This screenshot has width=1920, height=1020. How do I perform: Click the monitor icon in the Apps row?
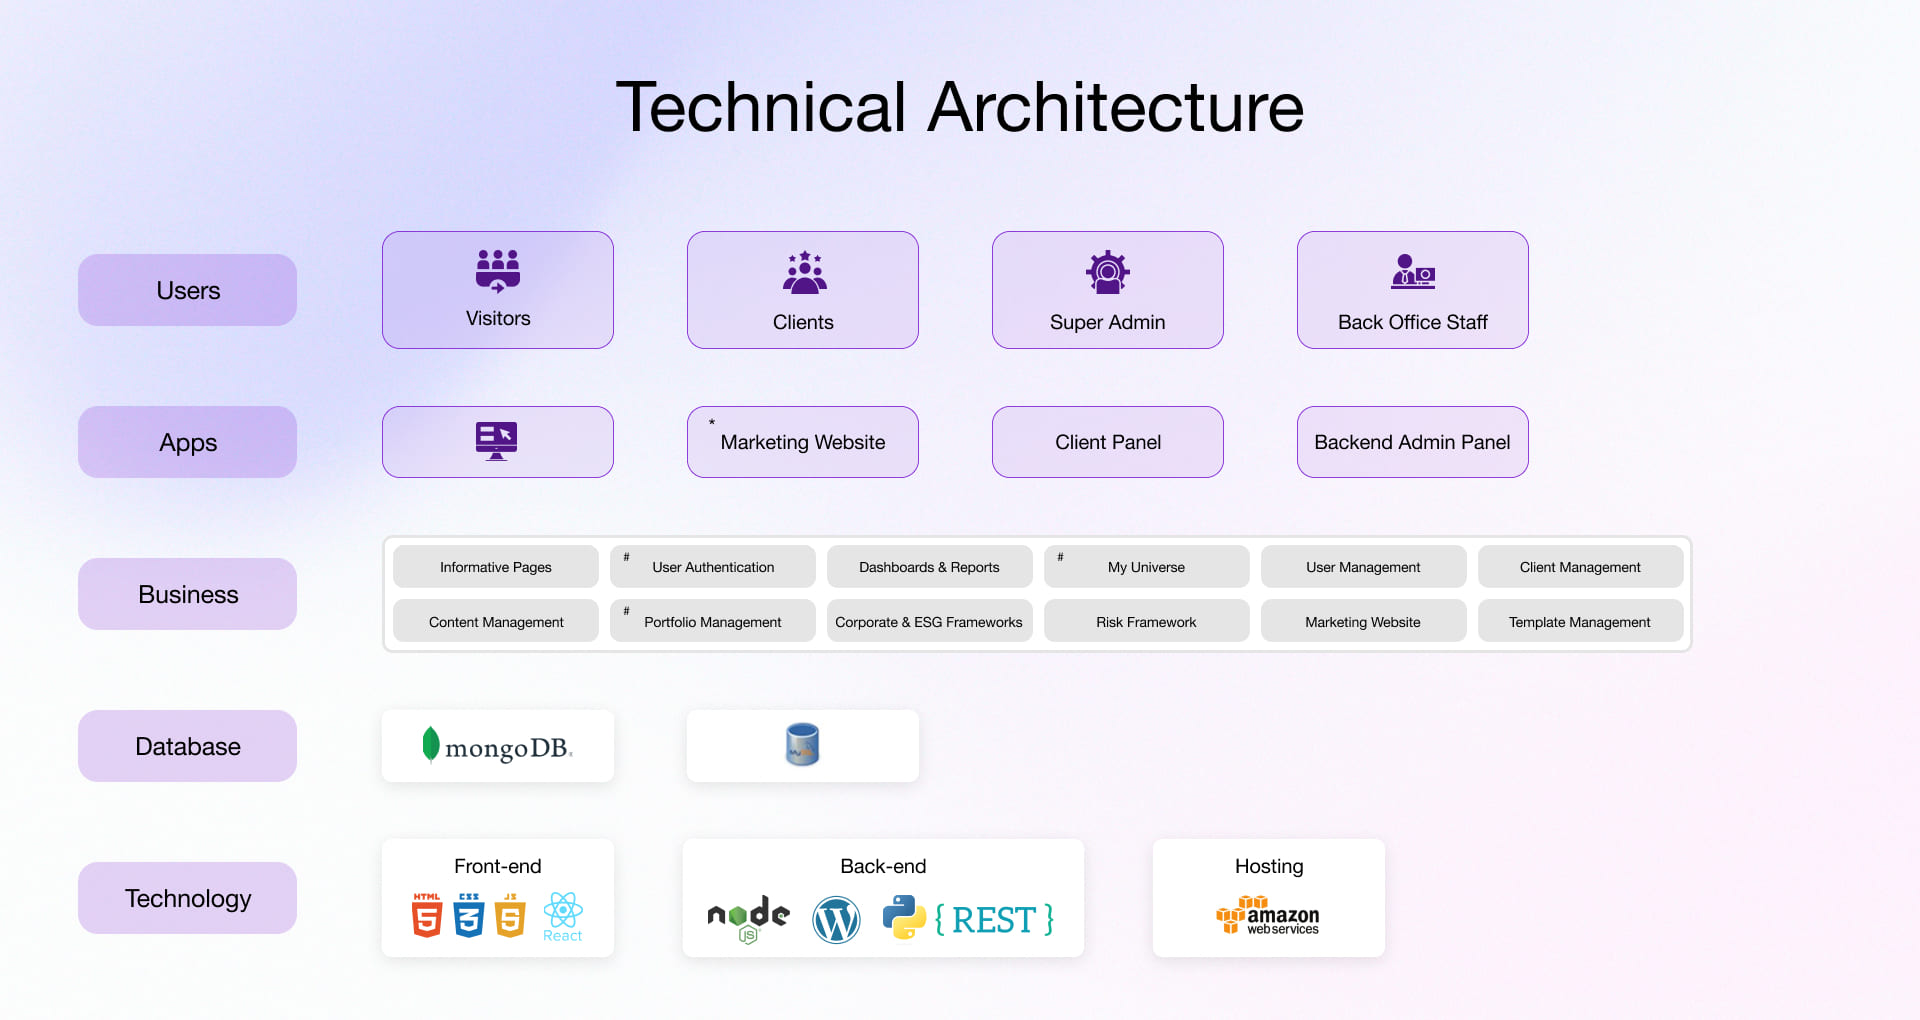tap(497, 441)
